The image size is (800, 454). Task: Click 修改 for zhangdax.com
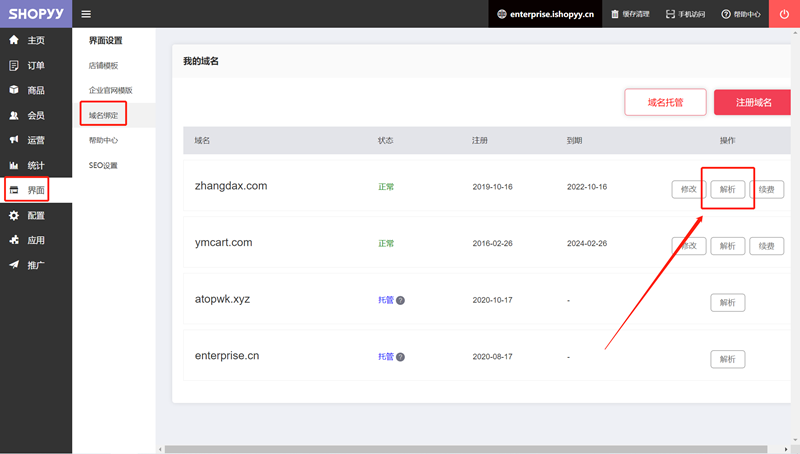689,189
